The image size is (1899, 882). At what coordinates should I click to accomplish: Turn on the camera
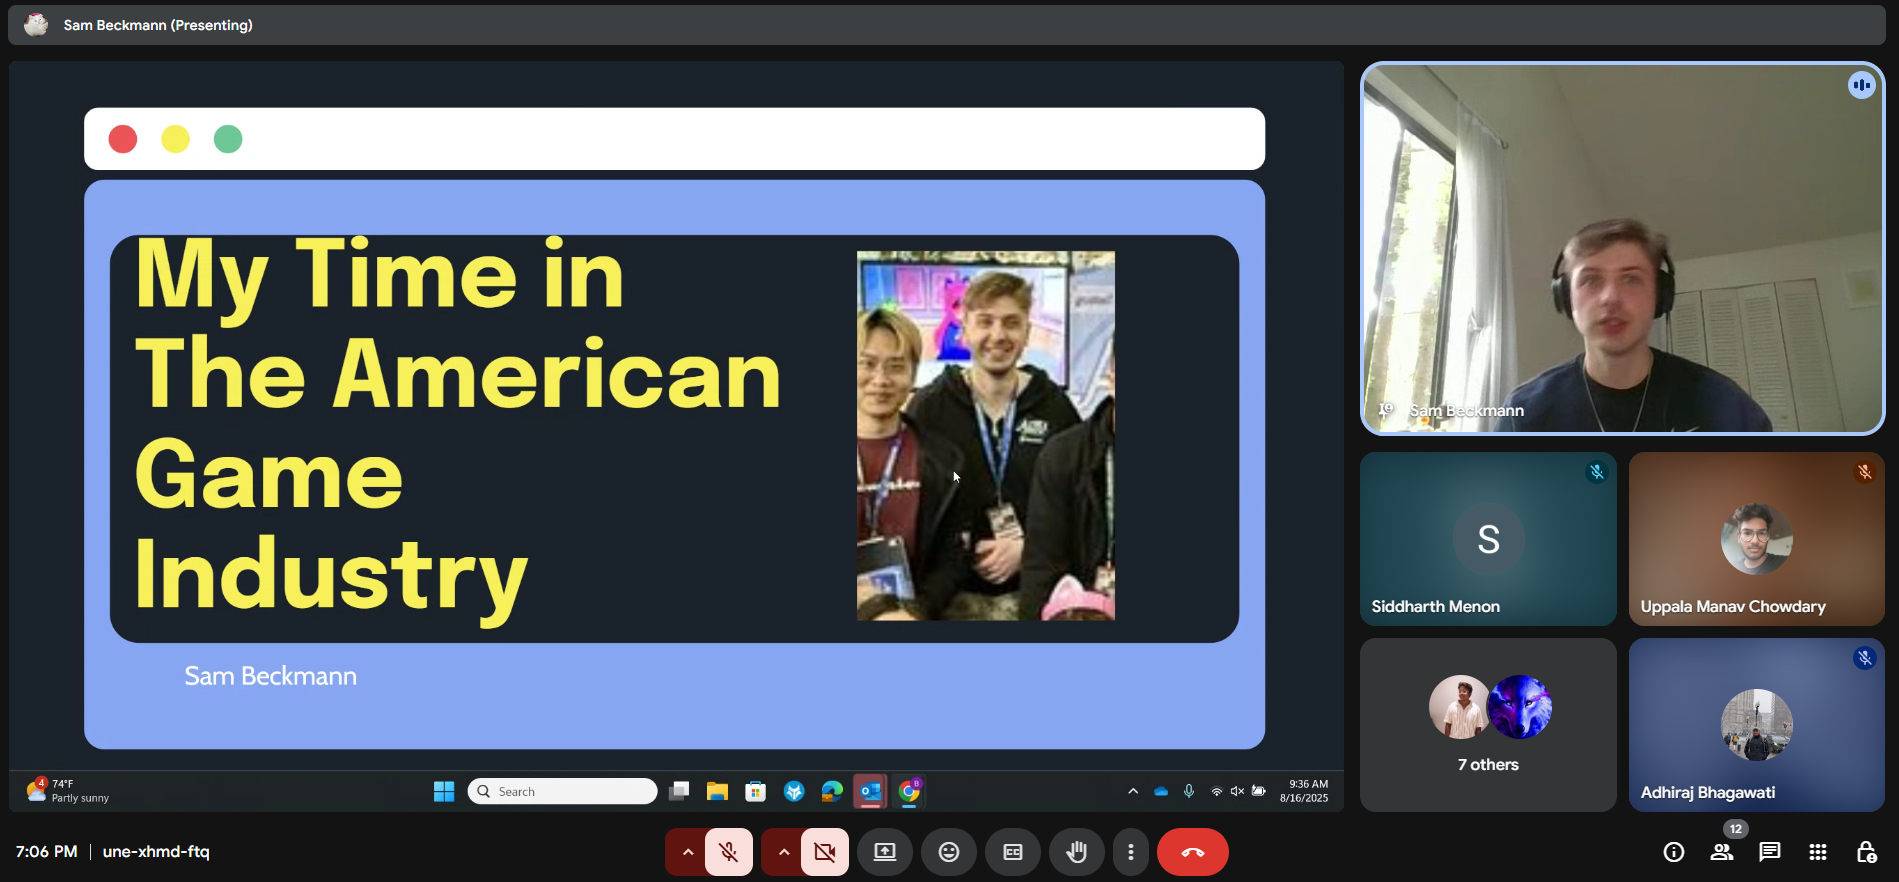pos(825,852)
